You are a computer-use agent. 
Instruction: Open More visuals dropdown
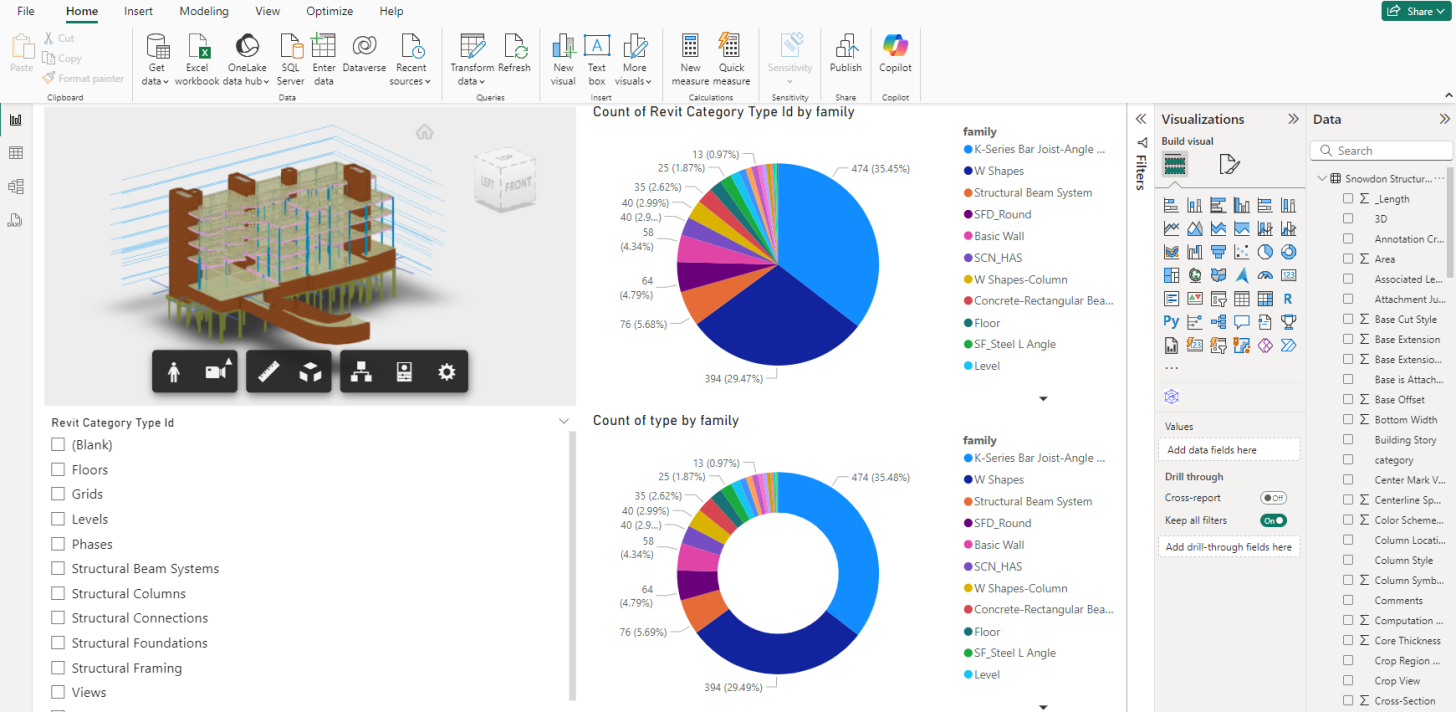coord(634,59)
